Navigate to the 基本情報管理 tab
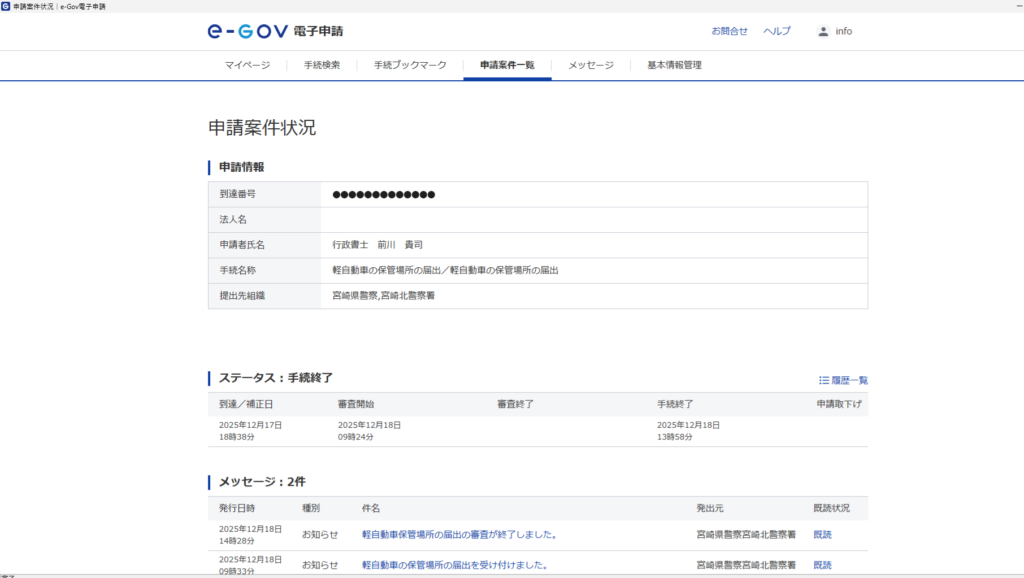This screenshot has width=1024, height=578. click(674, 65)
